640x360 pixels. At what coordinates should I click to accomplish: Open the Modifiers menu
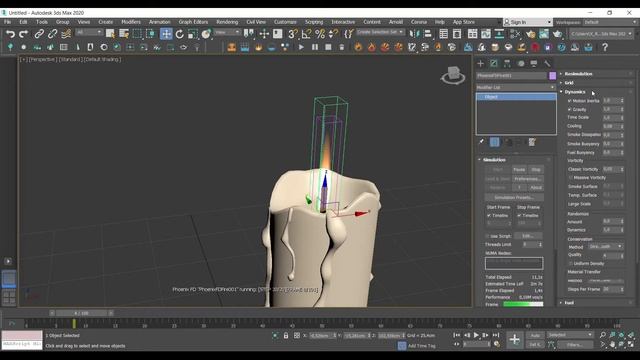[x=131, y=22]
